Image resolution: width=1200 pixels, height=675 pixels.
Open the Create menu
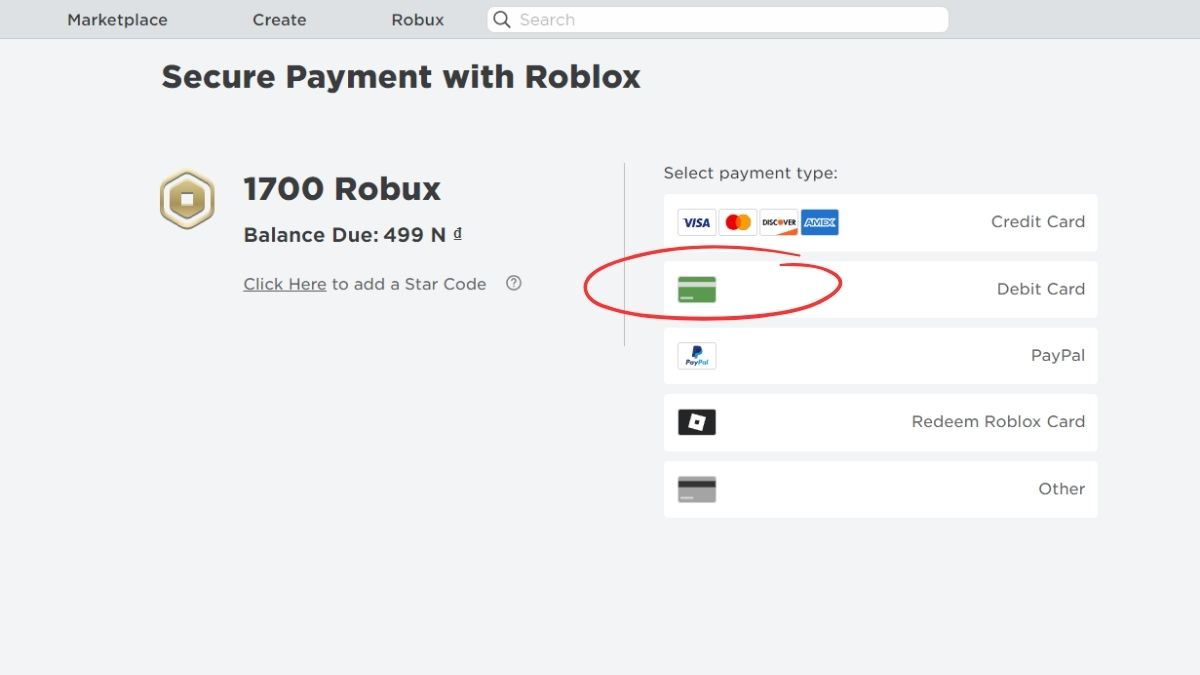278,19
